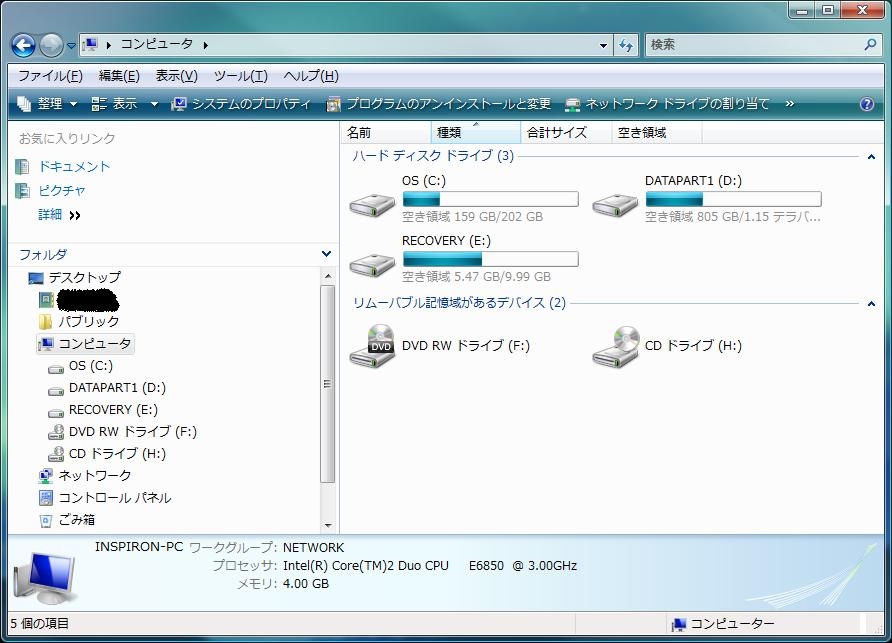This screenshot has width=892, height=643.
Task: Open the ツール(T) menu
Action: pyautogui.click(x=241, y=76)
